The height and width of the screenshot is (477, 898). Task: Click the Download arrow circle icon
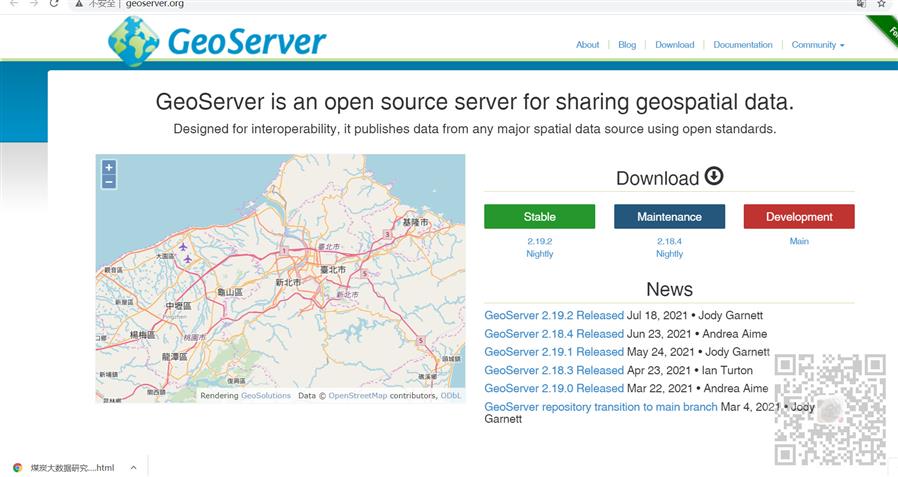pyautogui.click(x=714, y=176)
